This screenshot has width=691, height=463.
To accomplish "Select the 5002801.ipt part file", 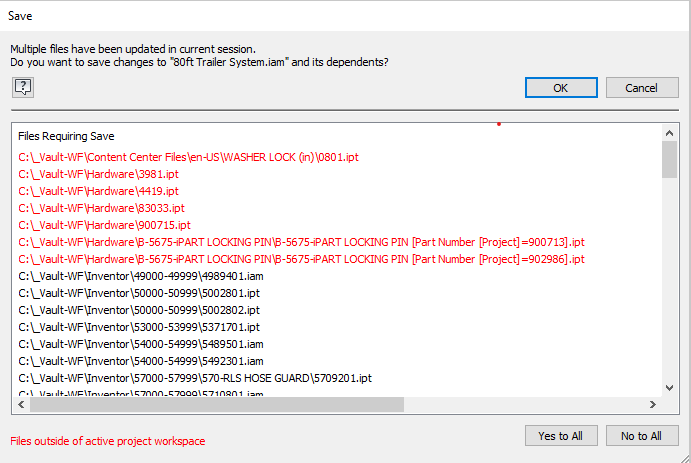I will point(139,292).
